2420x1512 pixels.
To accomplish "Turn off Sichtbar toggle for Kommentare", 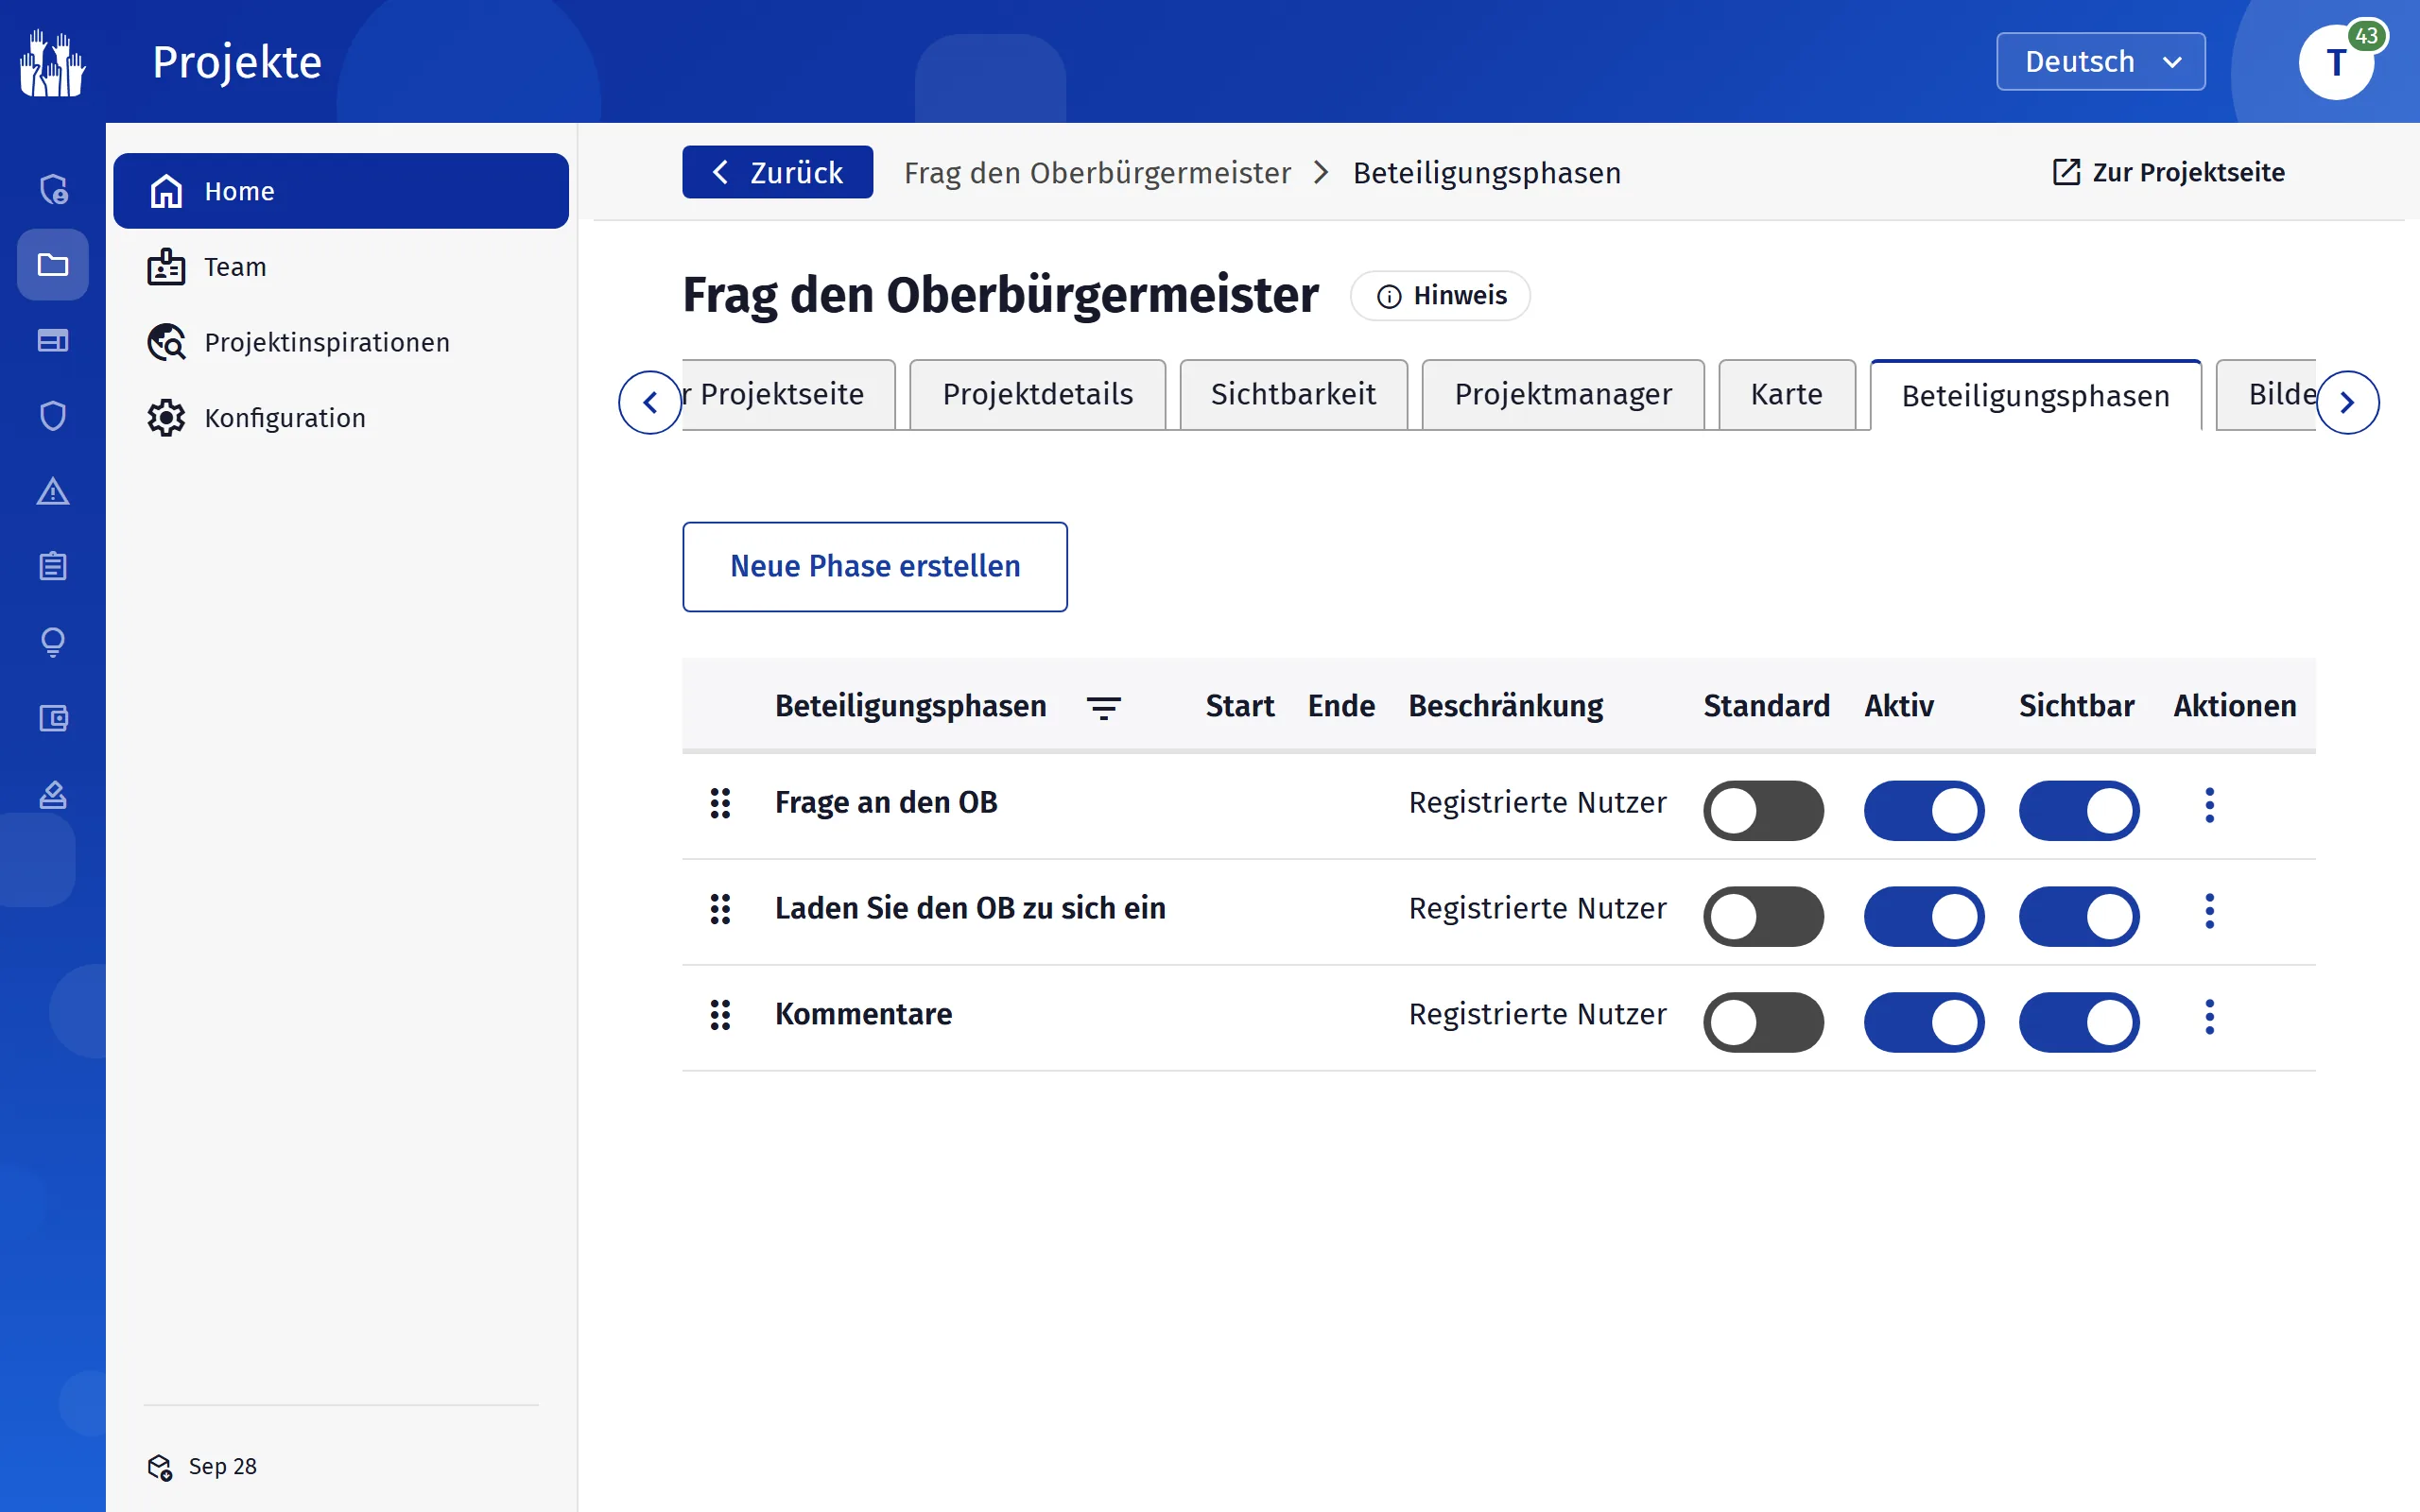I will (x=2078, y=1023).
